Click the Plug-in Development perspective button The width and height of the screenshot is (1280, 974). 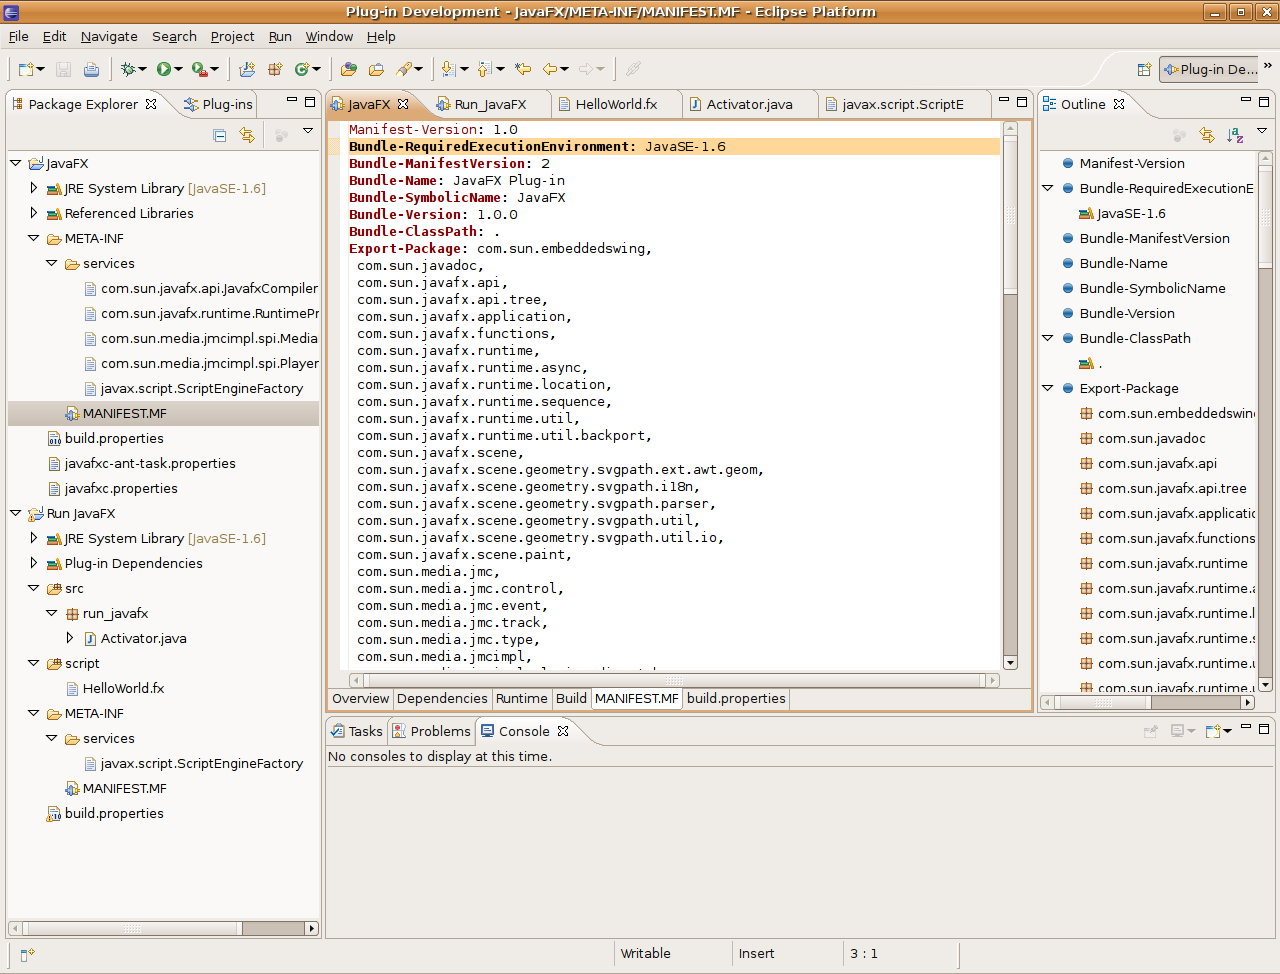click(x=1210, y=69)
